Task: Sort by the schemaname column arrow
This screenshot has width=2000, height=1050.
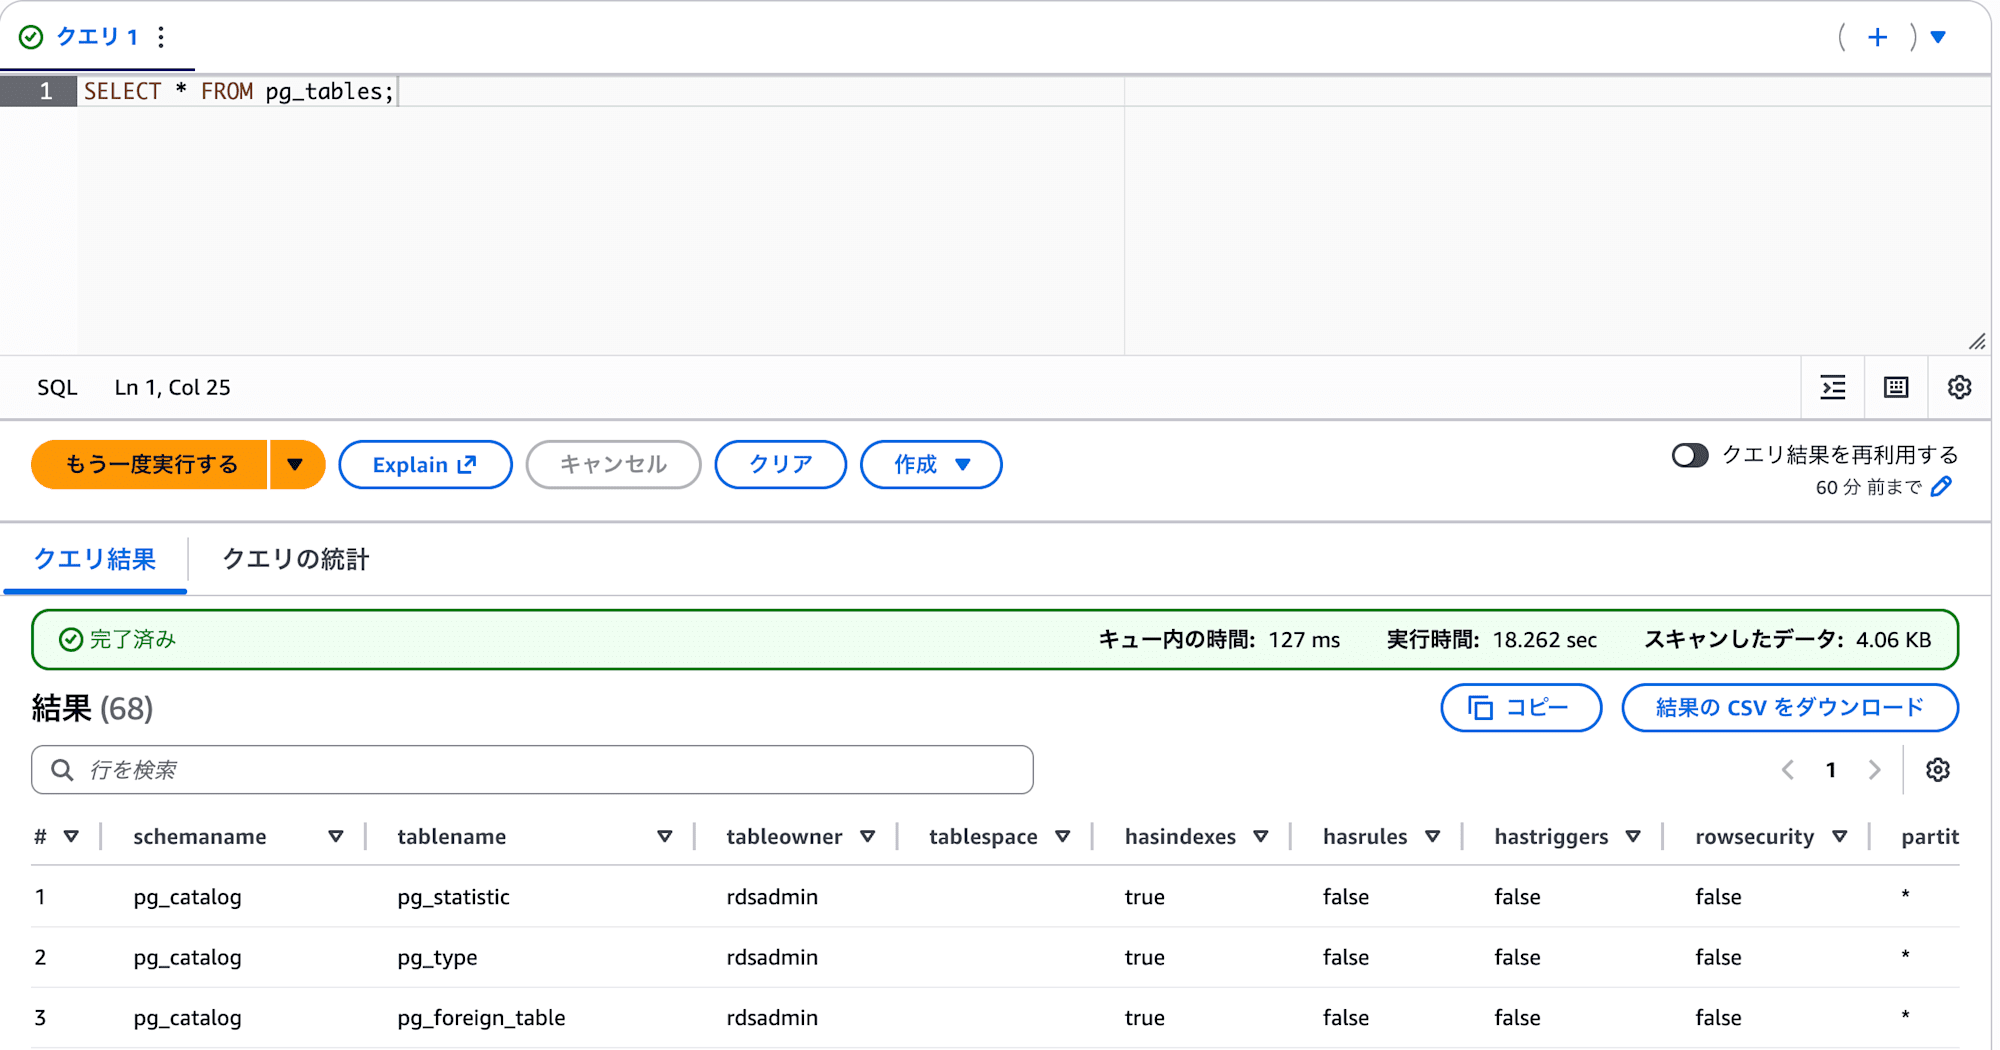Action: (x=336, y=837)
